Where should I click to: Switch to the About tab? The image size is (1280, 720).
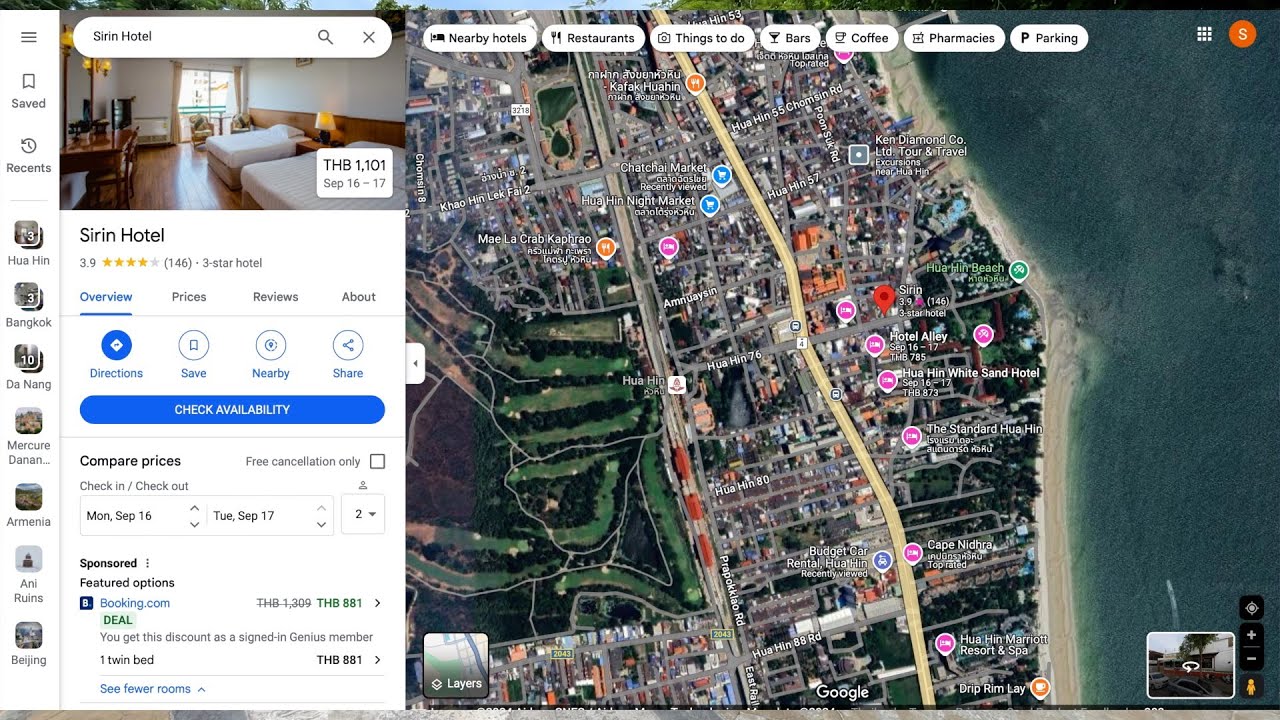pos(359,297)
